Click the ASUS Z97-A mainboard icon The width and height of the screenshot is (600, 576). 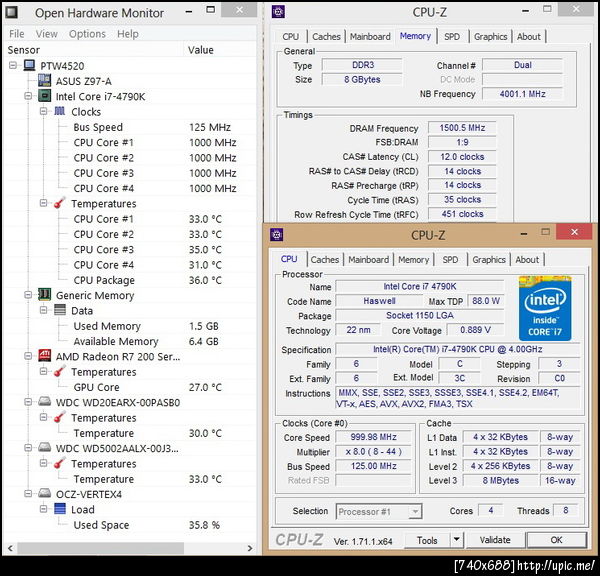pyautogui.click(x=44, y=81)
